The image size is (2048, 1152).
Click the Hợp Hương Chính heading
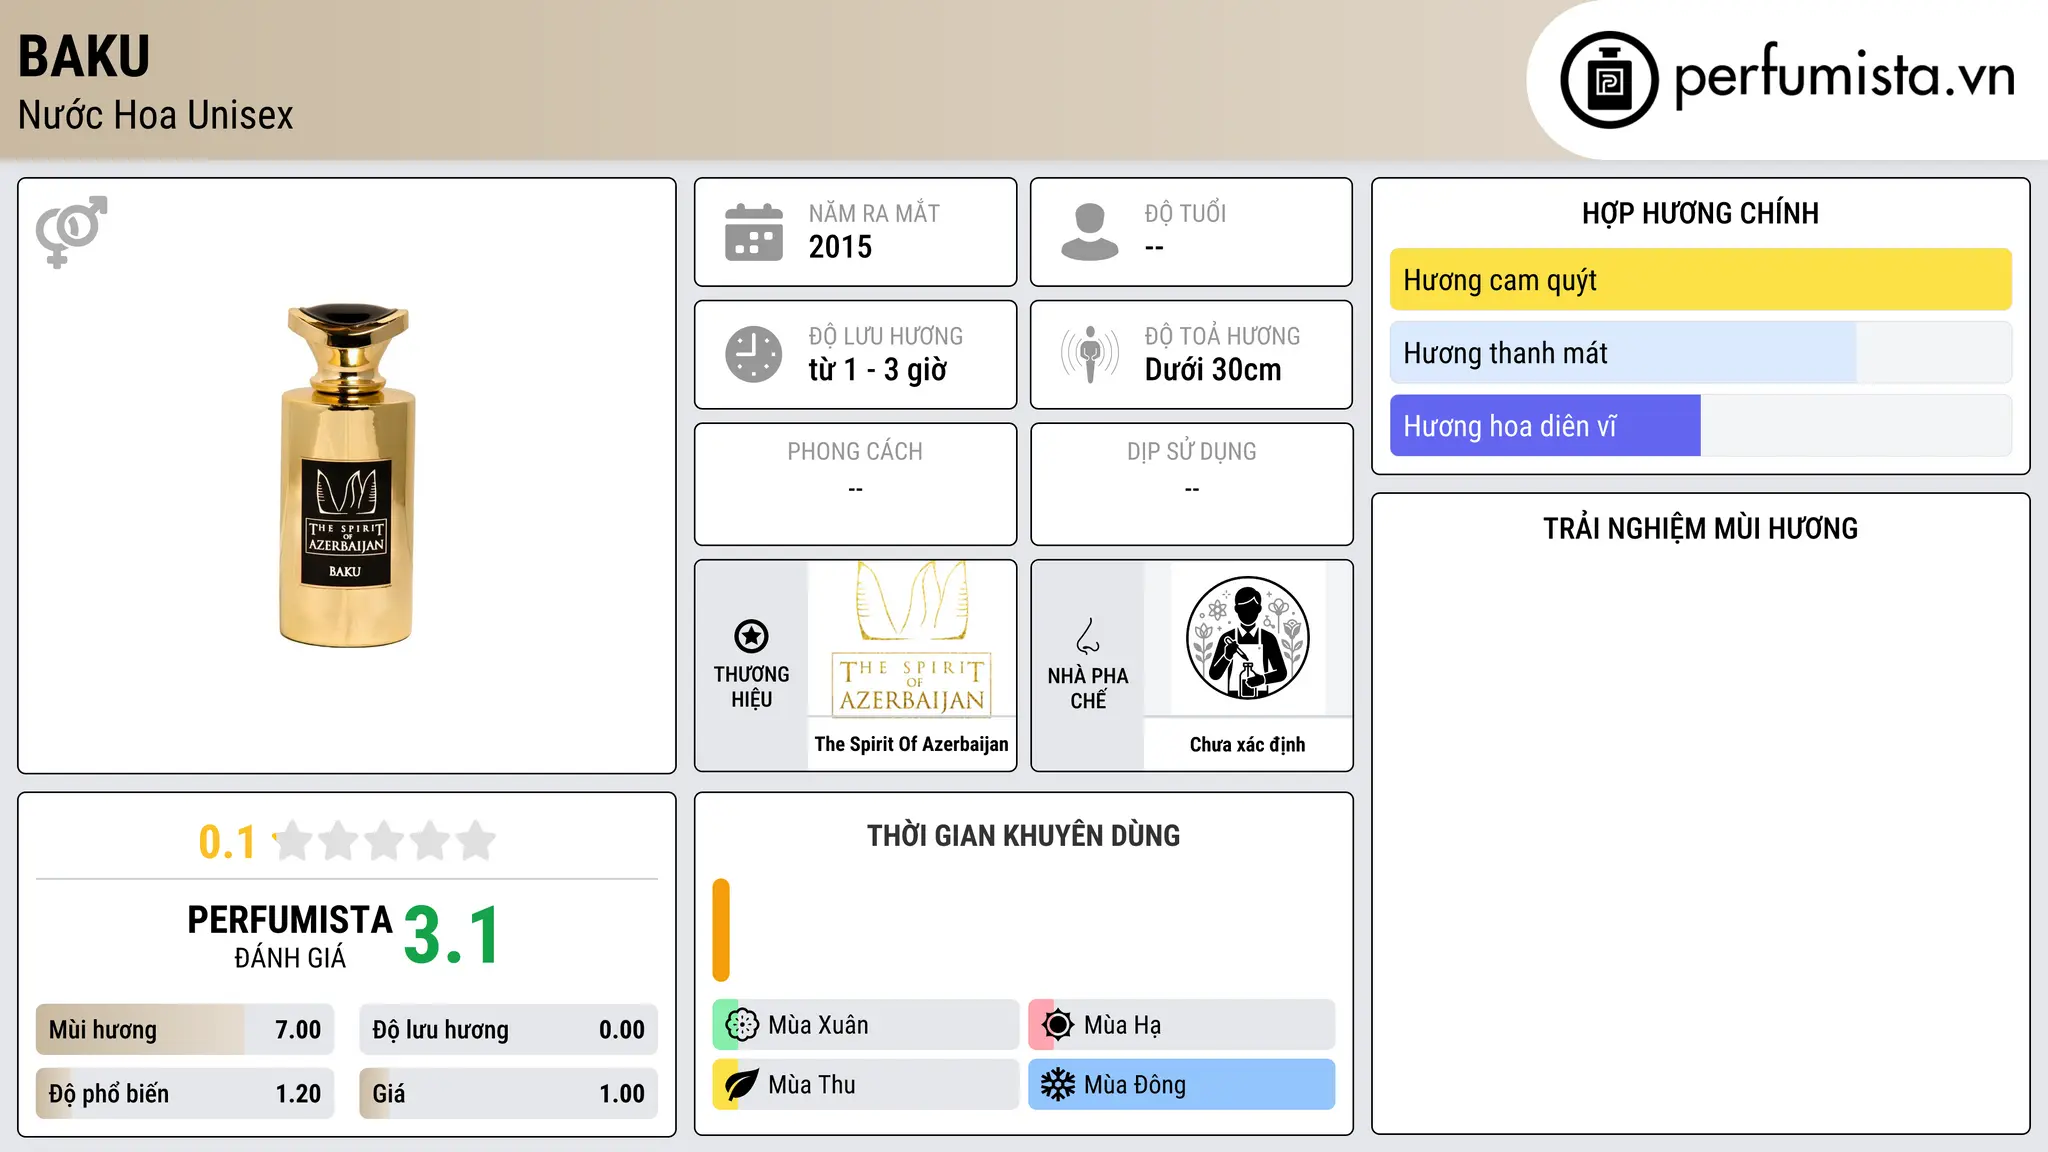pos(1701,213)
